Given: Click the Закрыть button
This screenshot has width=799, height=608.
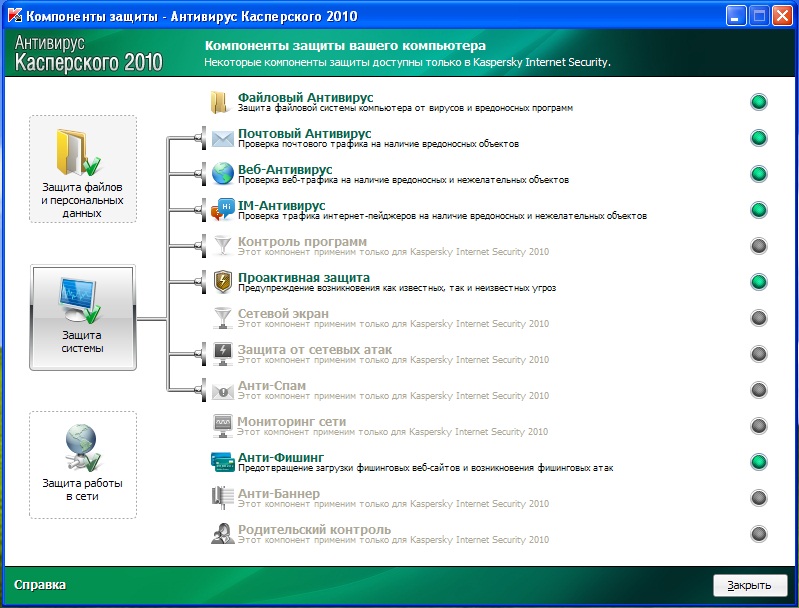Looking at the screenshot, I should (750, 586).
